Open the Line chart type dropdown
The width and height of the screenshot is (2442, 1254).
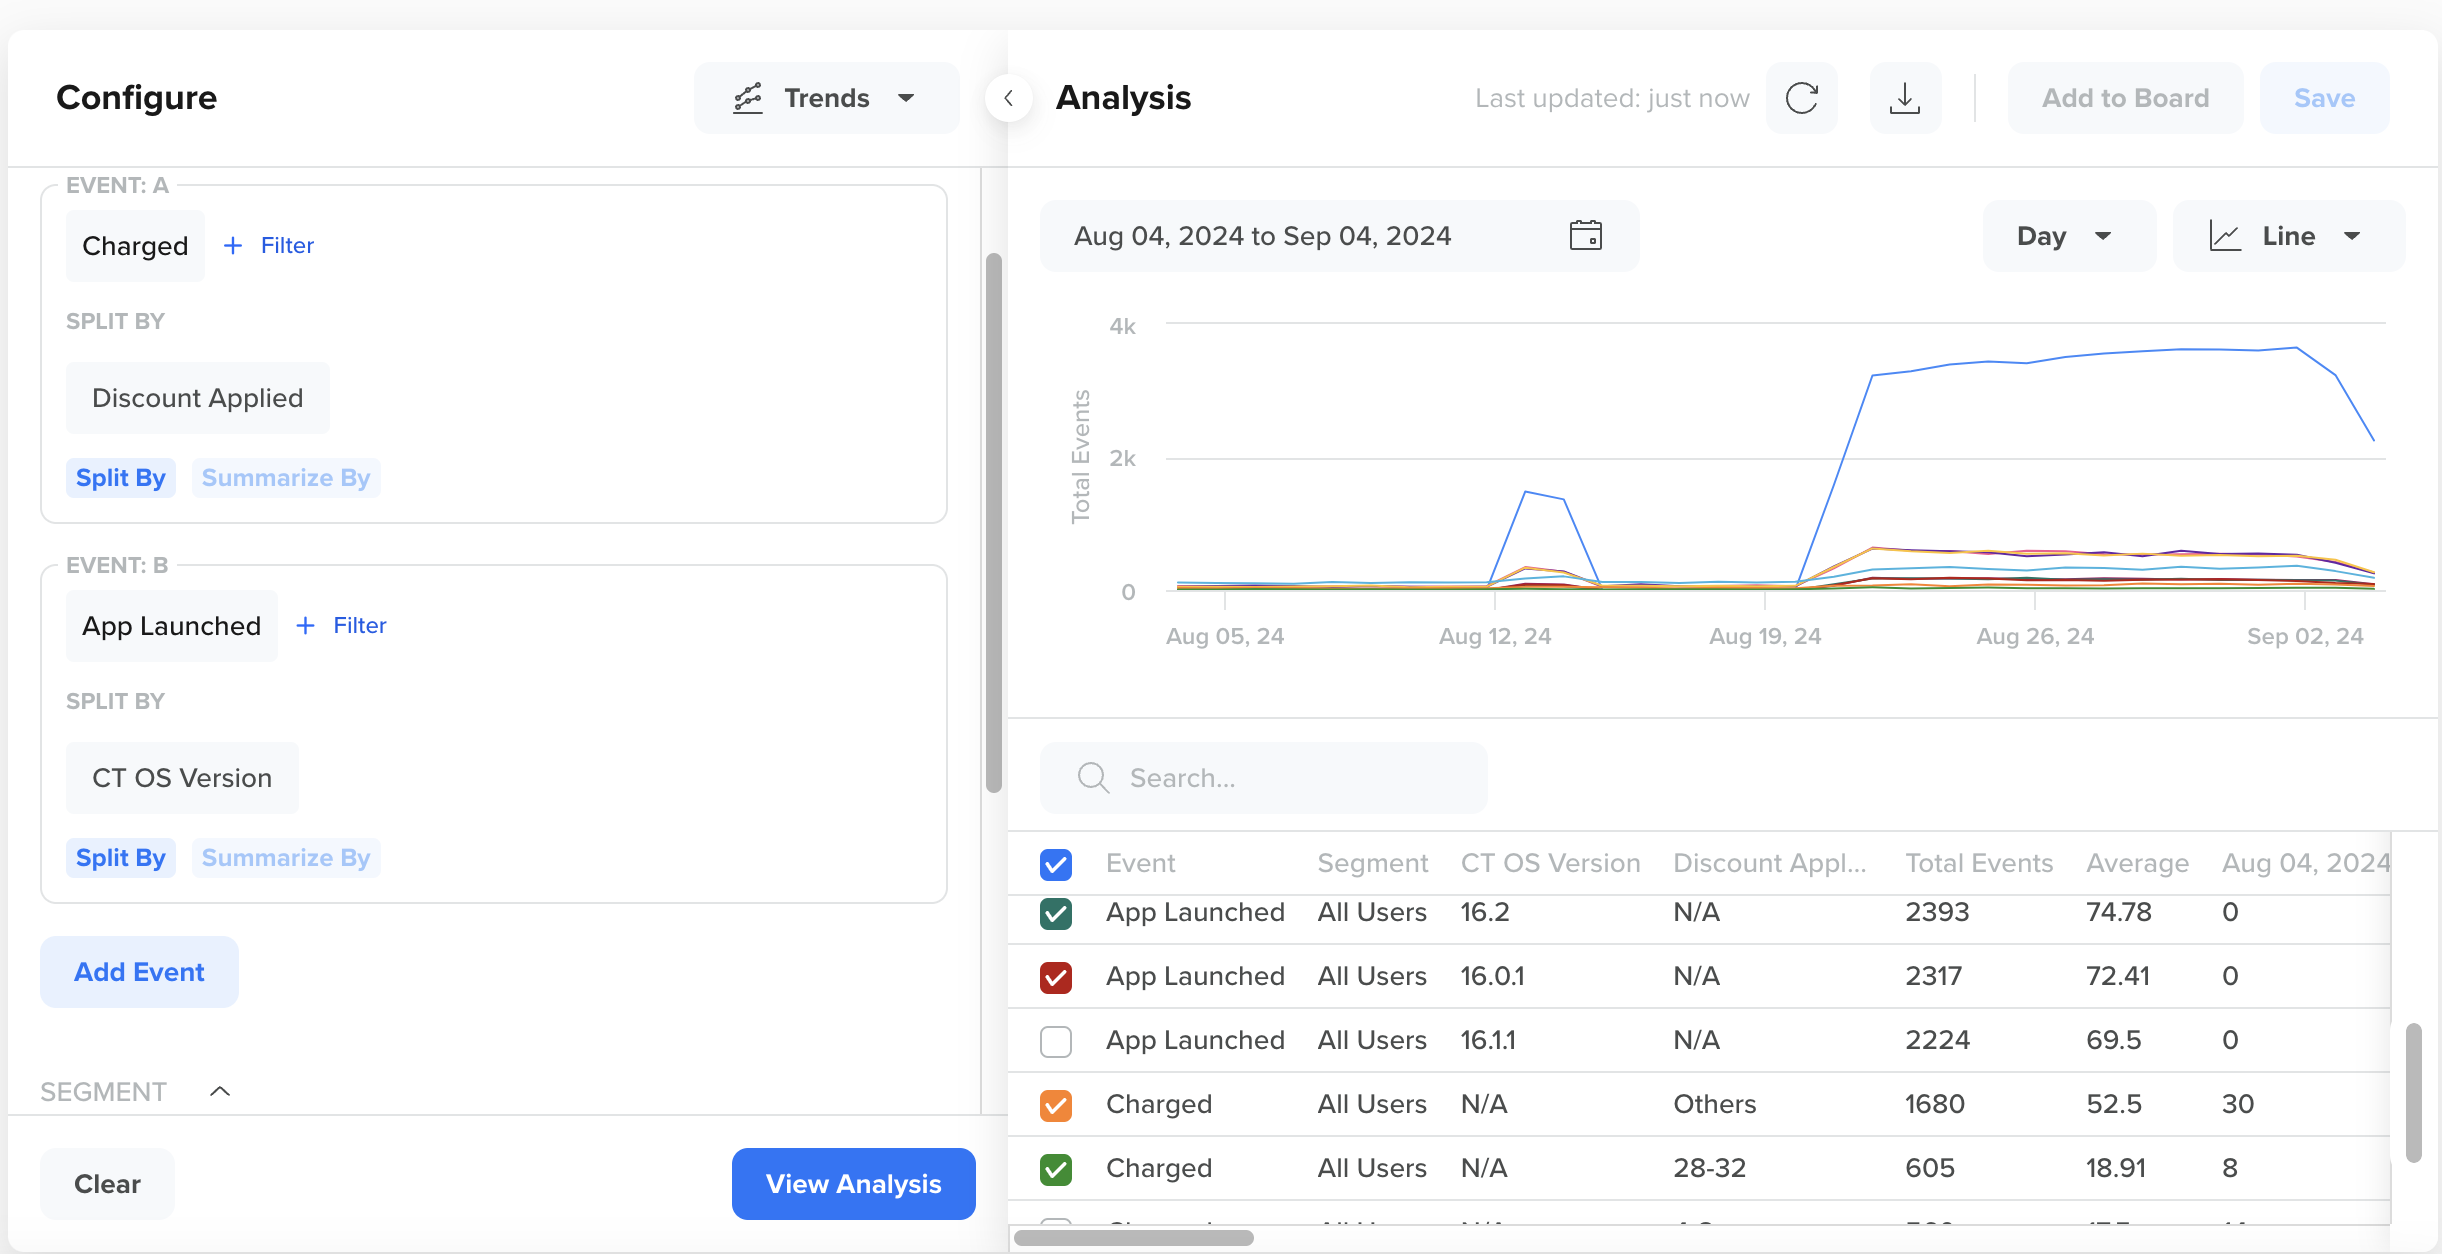click(x=2286, y=236)
